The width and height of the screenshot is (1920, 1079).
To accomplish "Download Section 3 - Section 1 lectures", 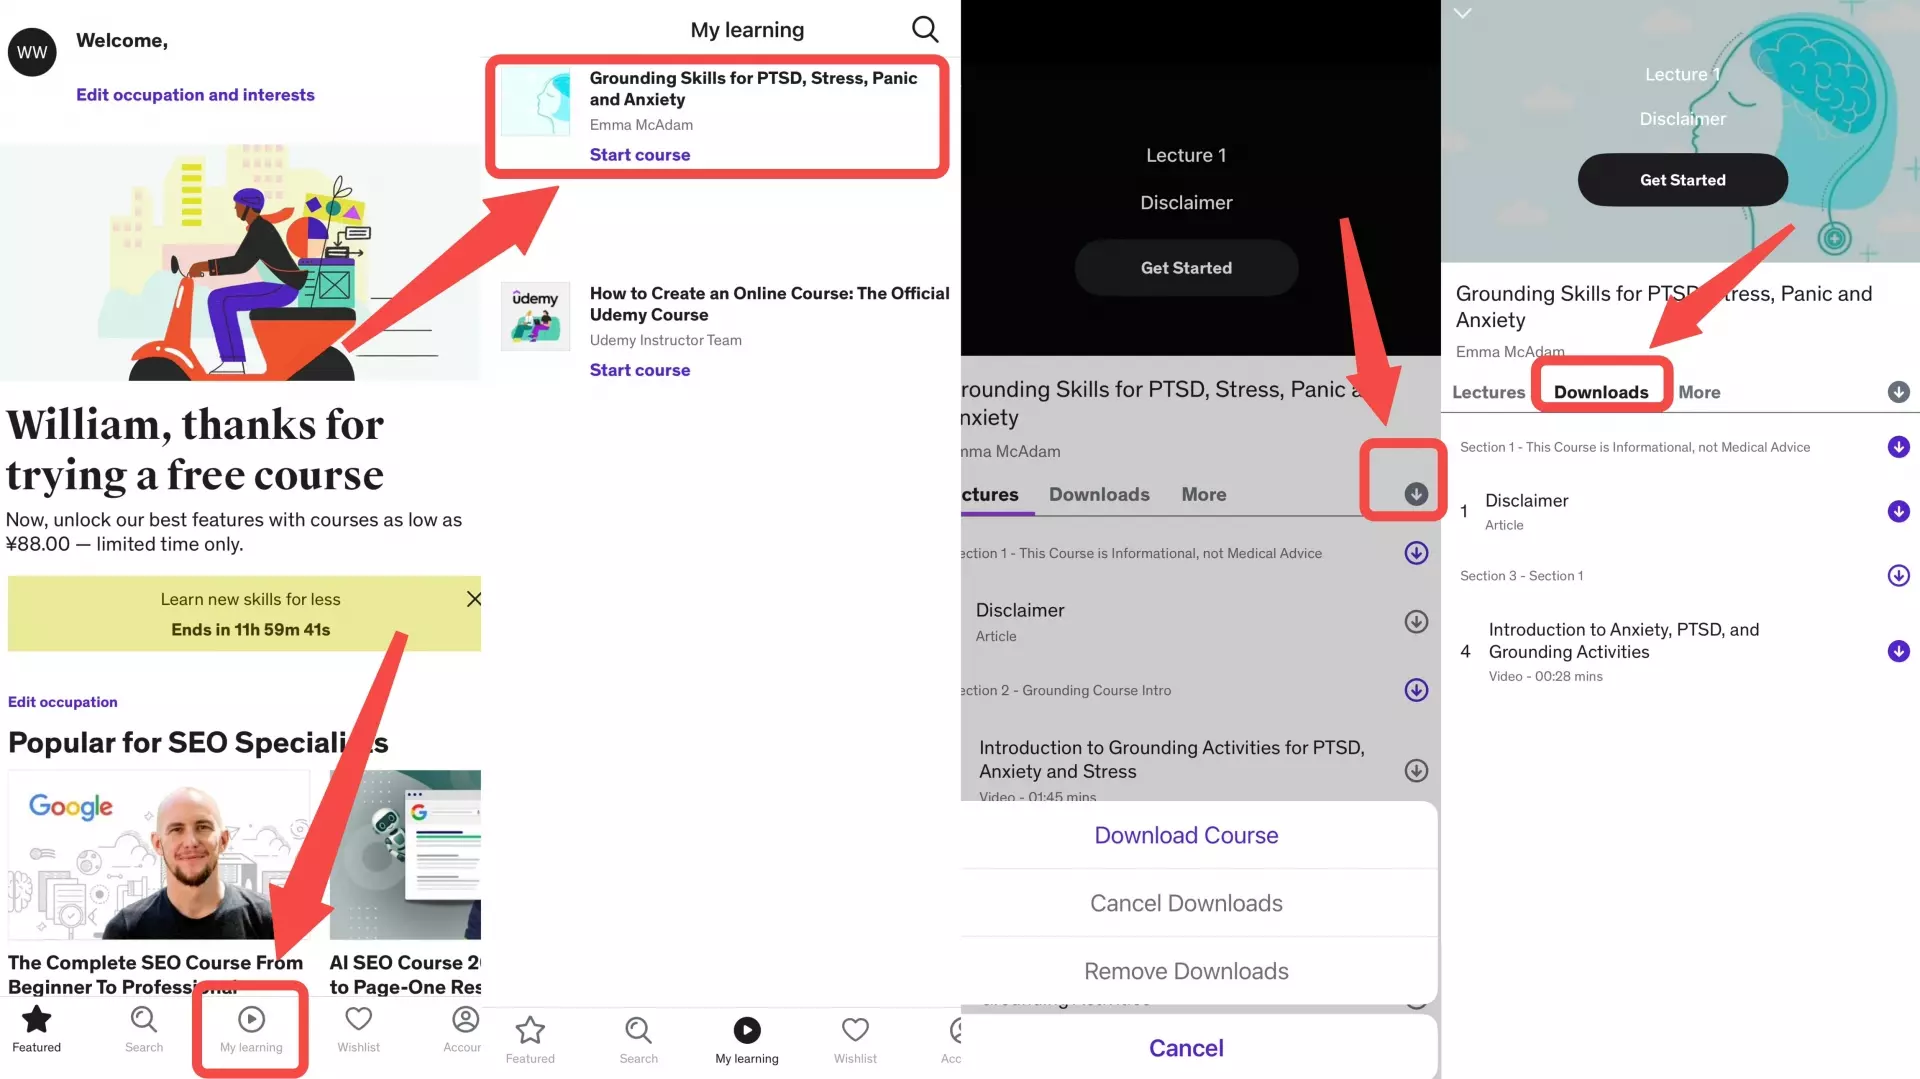I will pos(1898,575).
